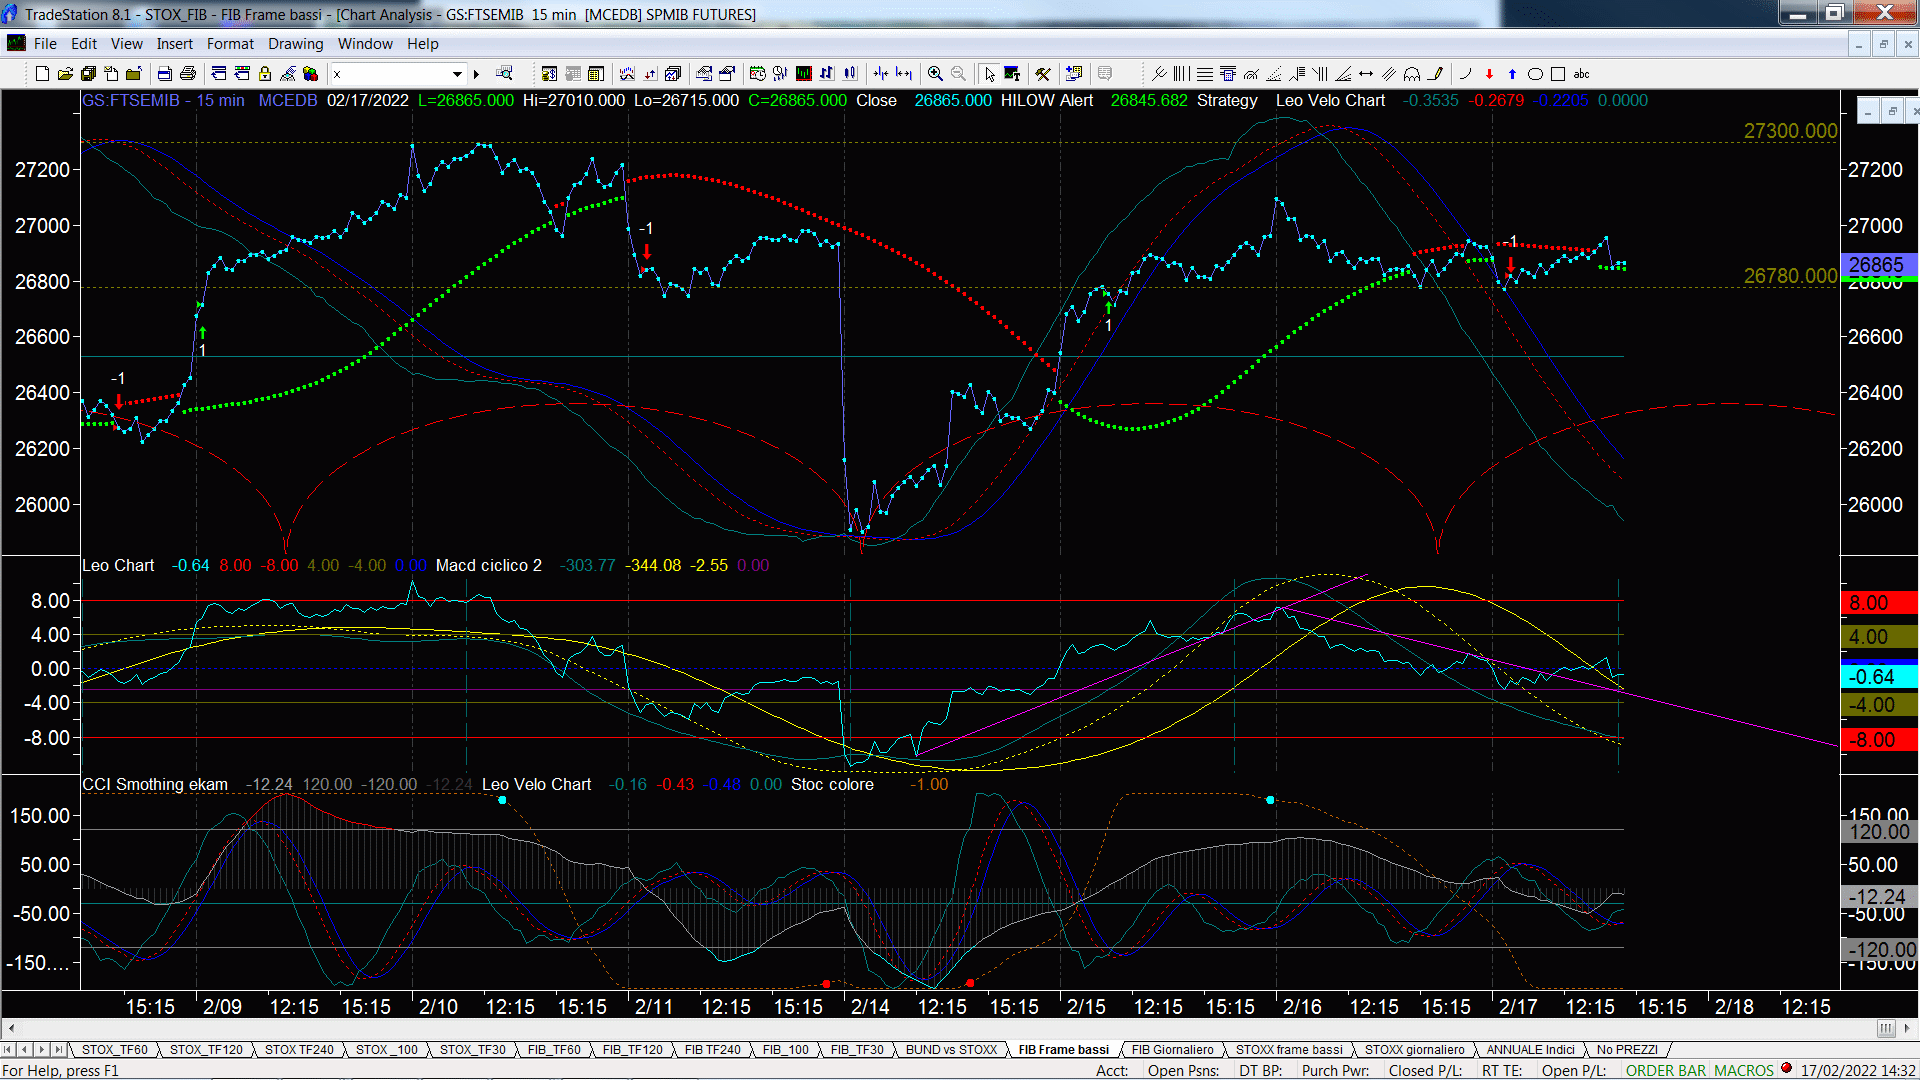Click the Print icon in toolbar
This screenshot has width=1920, height=1080.
(x=187, y=74)
